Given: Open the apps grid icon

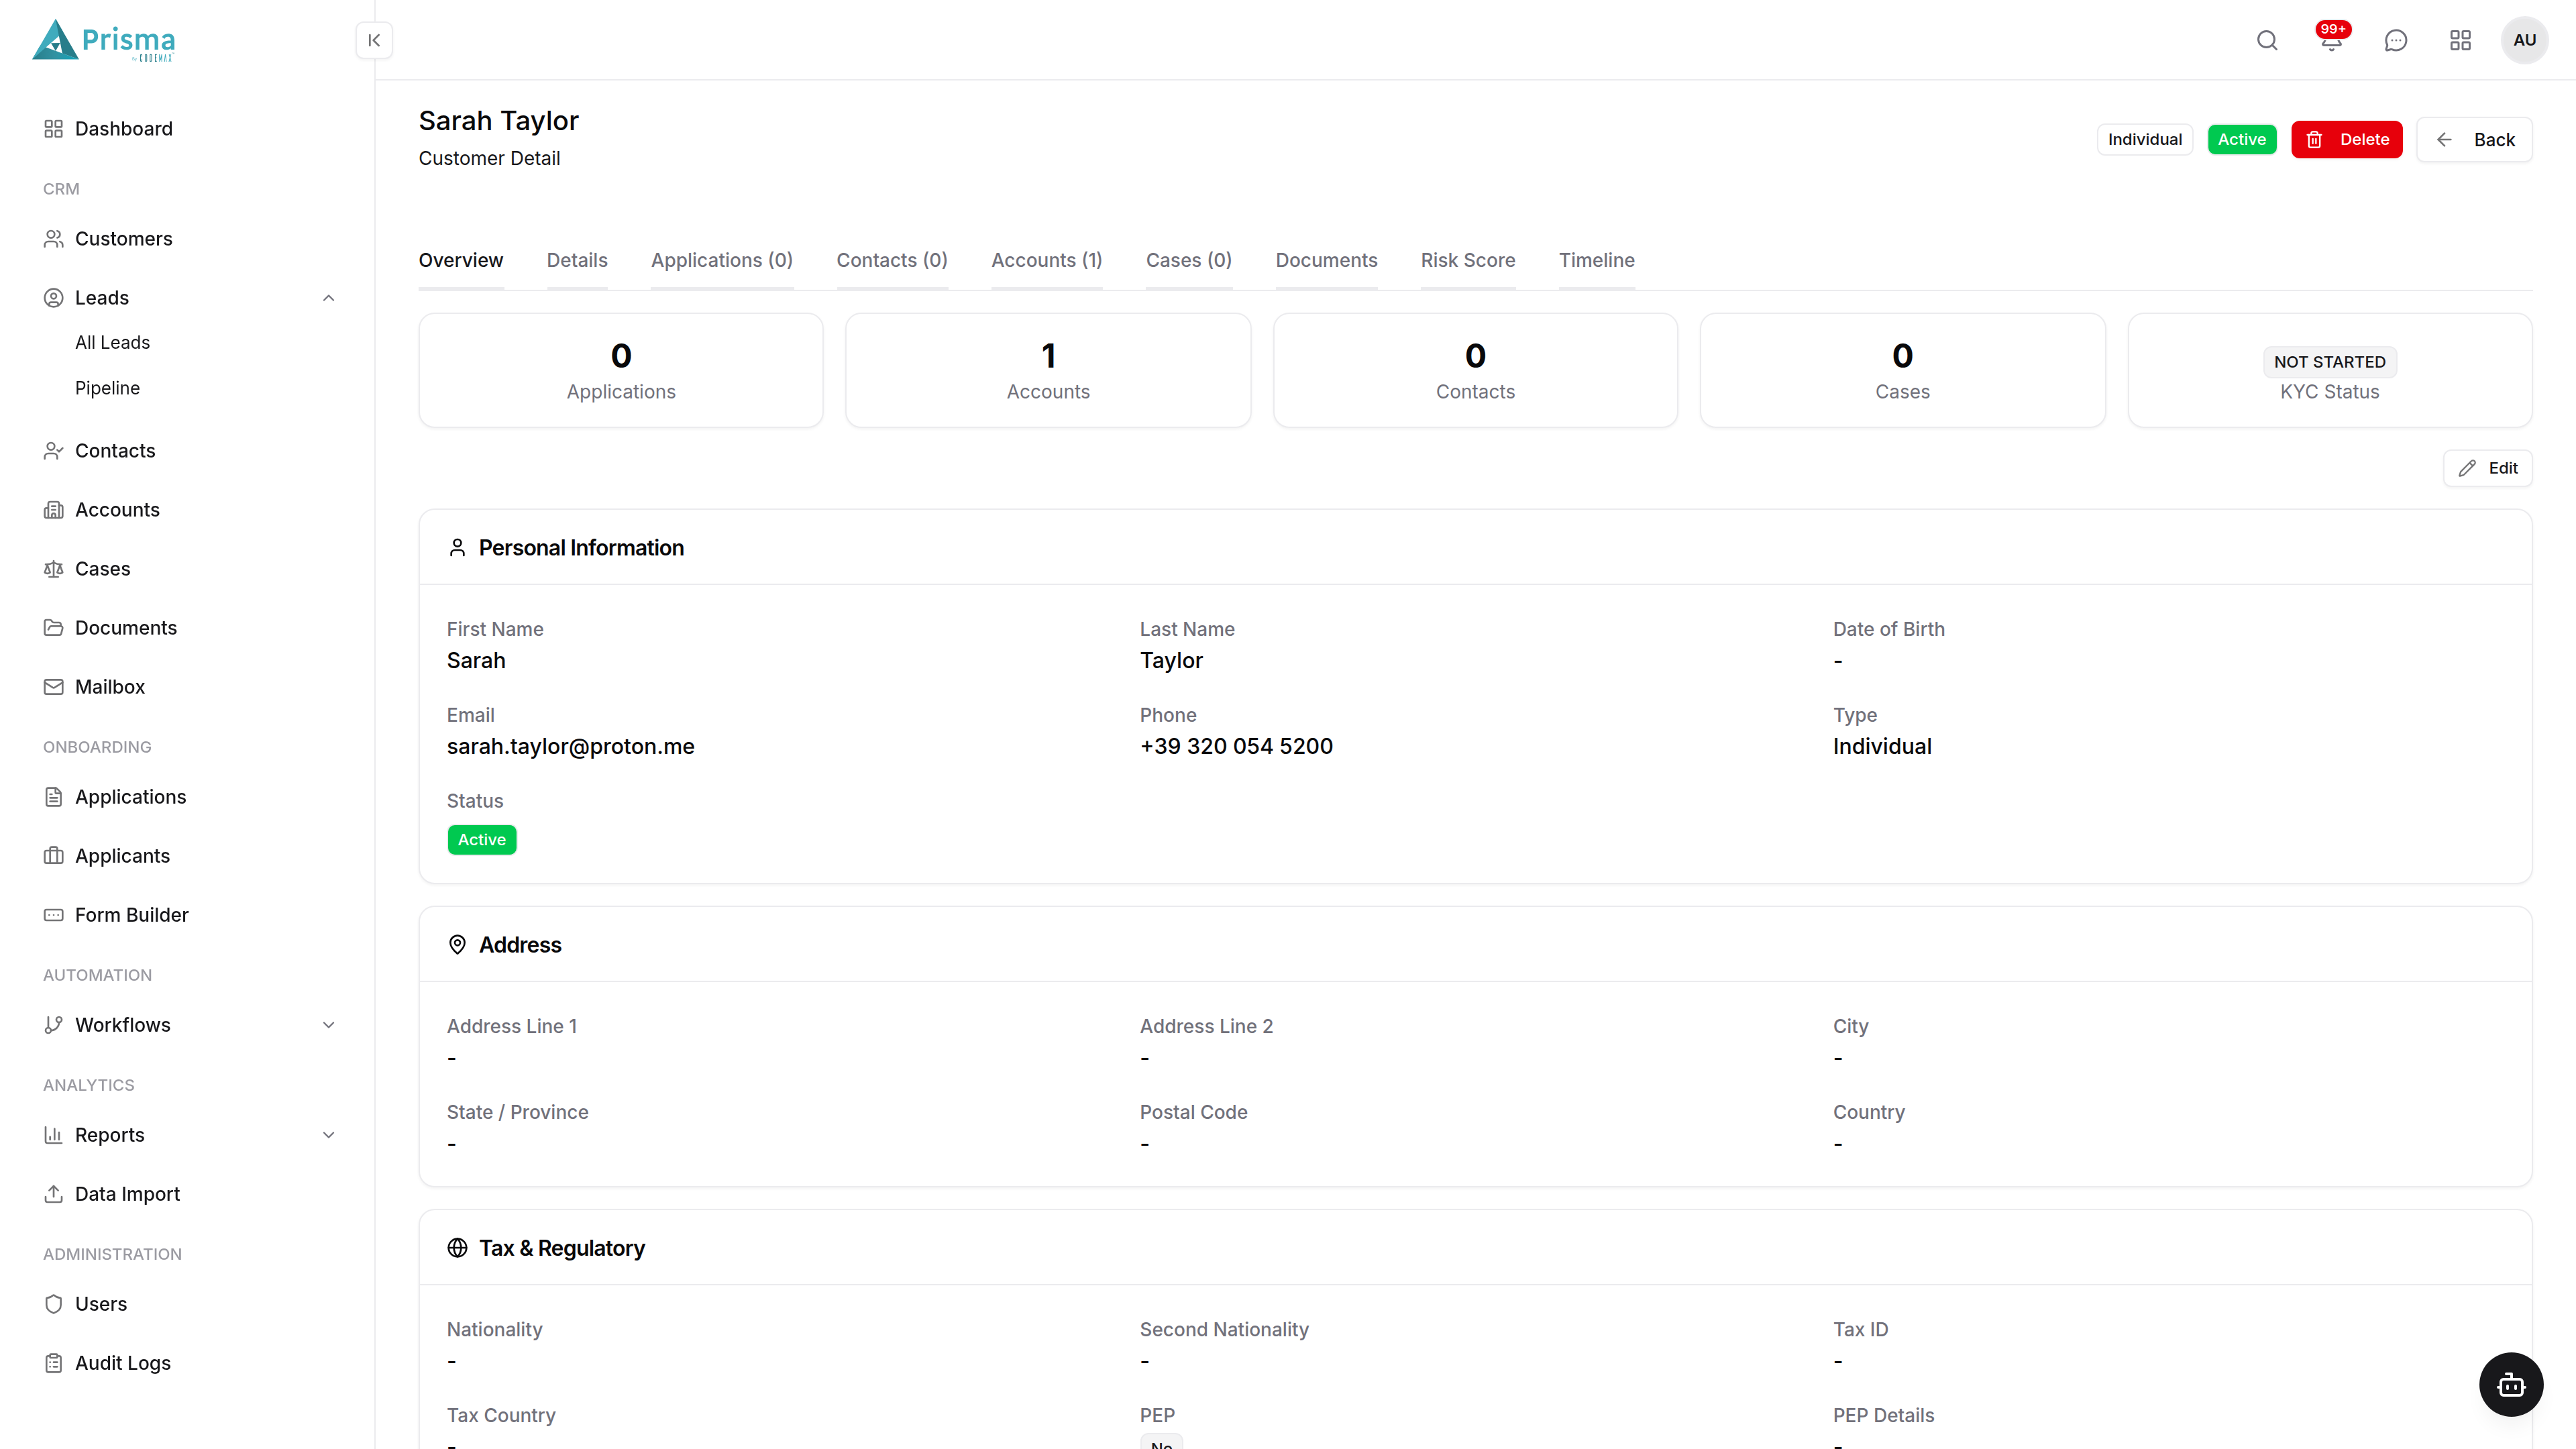Looking at the screenshot, I should click(2460, 40).
